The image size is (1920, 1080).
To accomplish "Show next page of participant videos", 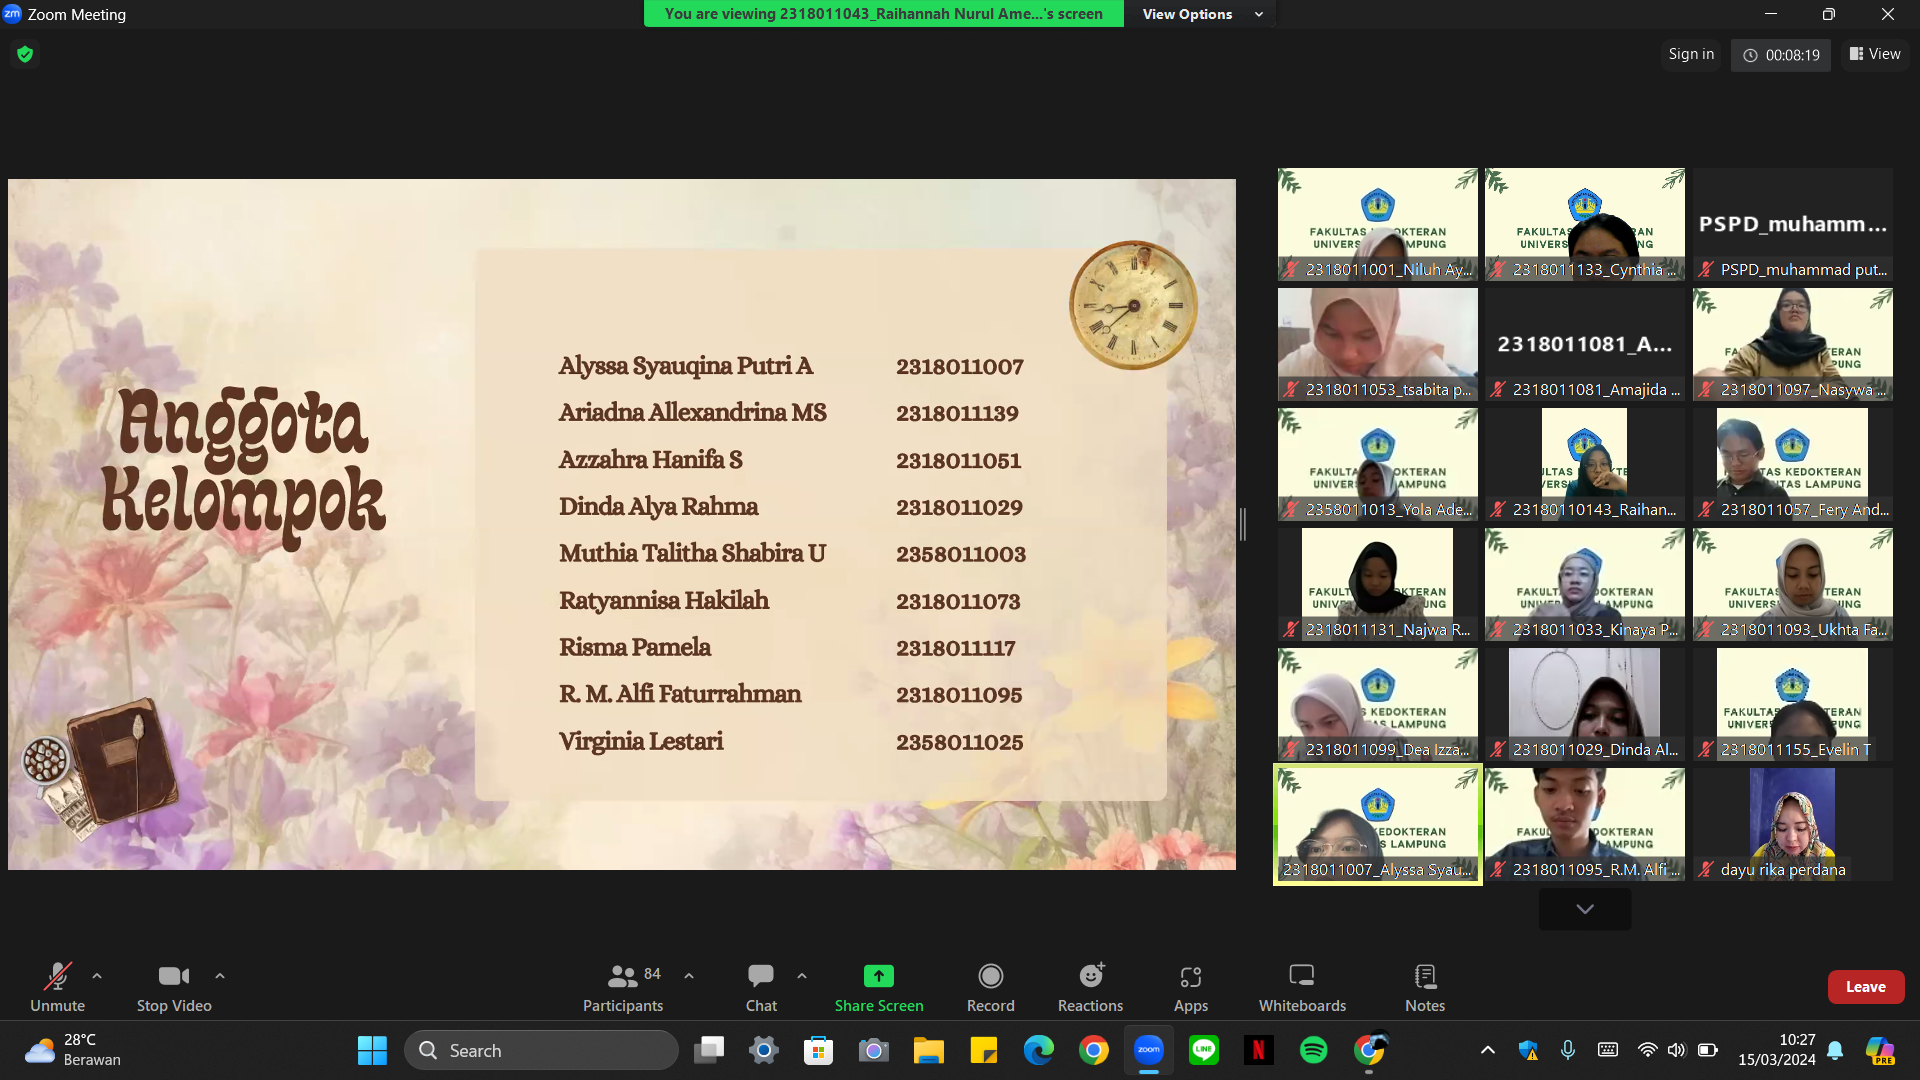I will (1585, 909).
